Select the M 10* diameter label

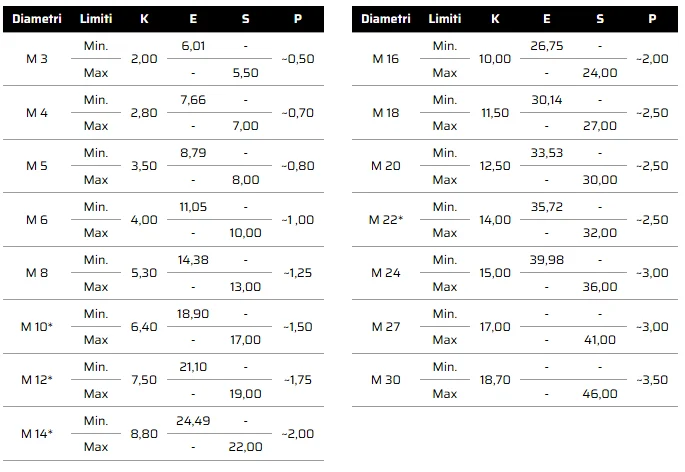click(37, 327)
